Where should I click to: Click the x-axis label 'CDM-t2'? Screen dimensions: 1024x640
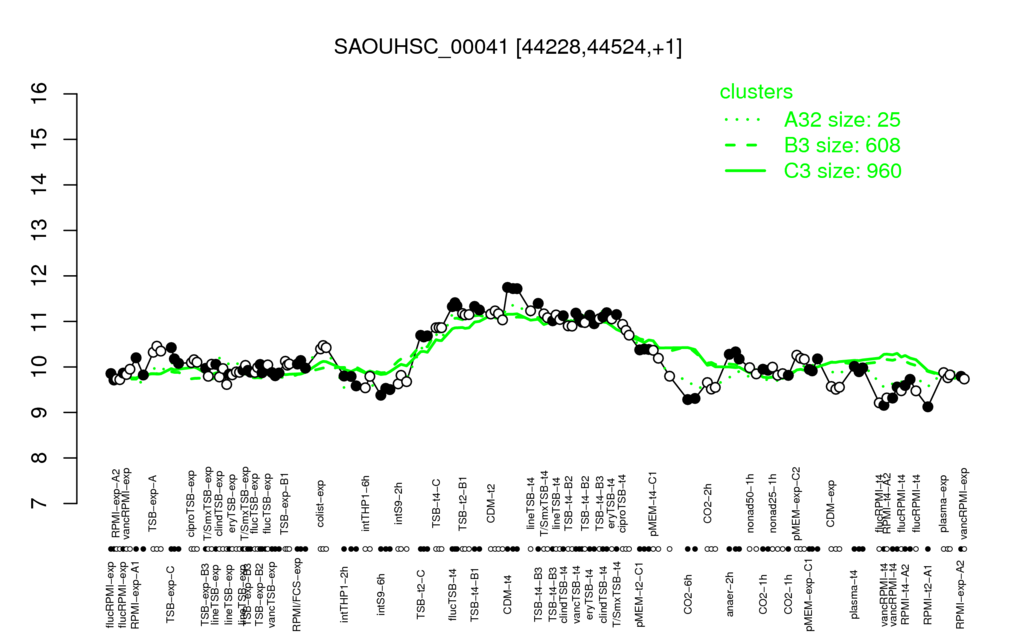(491, 505)
